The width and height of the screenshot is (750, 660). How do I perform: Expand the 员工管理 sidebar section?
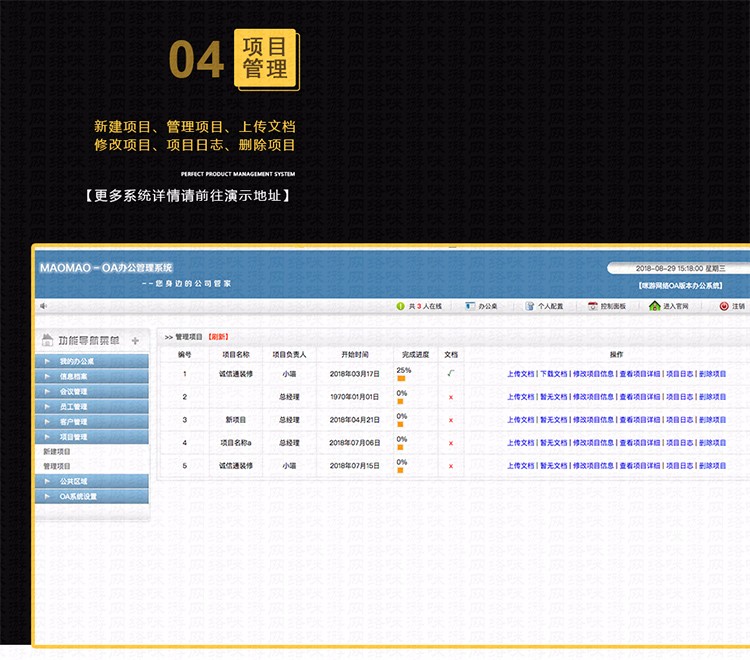(x=92, y=407)
